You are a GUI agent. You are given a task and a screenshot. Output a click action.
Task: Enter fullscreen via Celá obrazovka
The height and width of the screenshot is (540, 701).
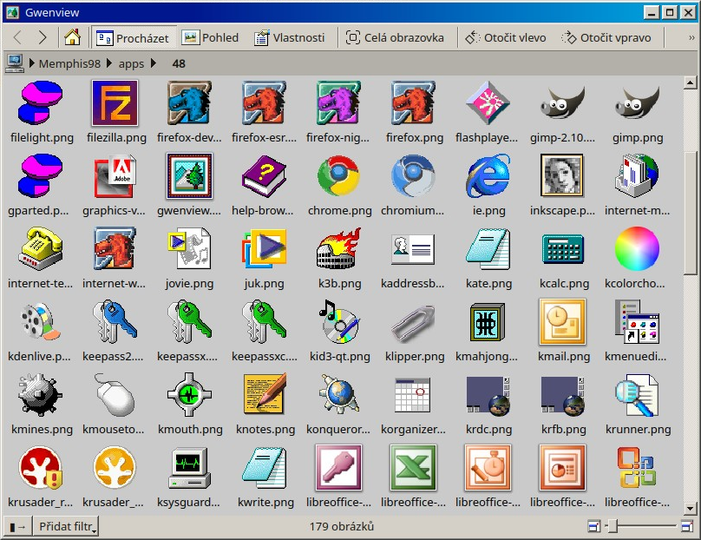click(x=395, y=38)
